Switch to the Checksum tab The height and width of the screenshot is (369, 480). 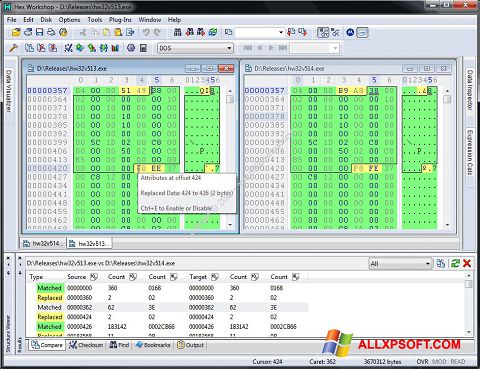pyautogui.click(x=86, y=345)
